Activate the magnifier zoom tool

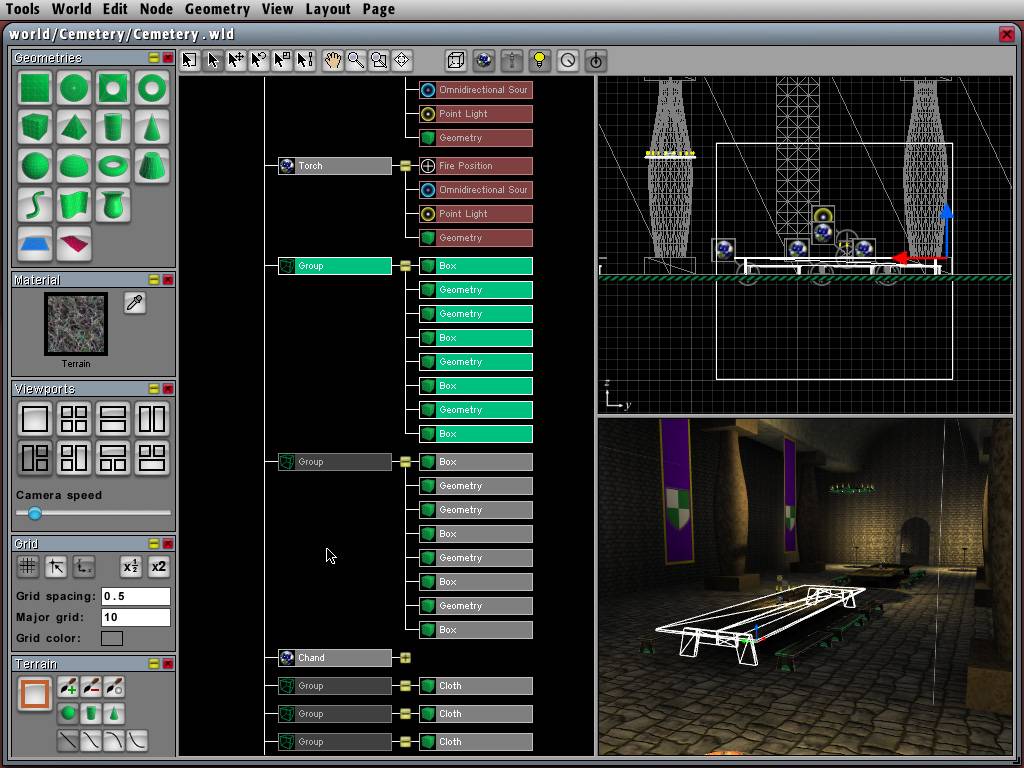pyautogui.click(x=355, y=60)
